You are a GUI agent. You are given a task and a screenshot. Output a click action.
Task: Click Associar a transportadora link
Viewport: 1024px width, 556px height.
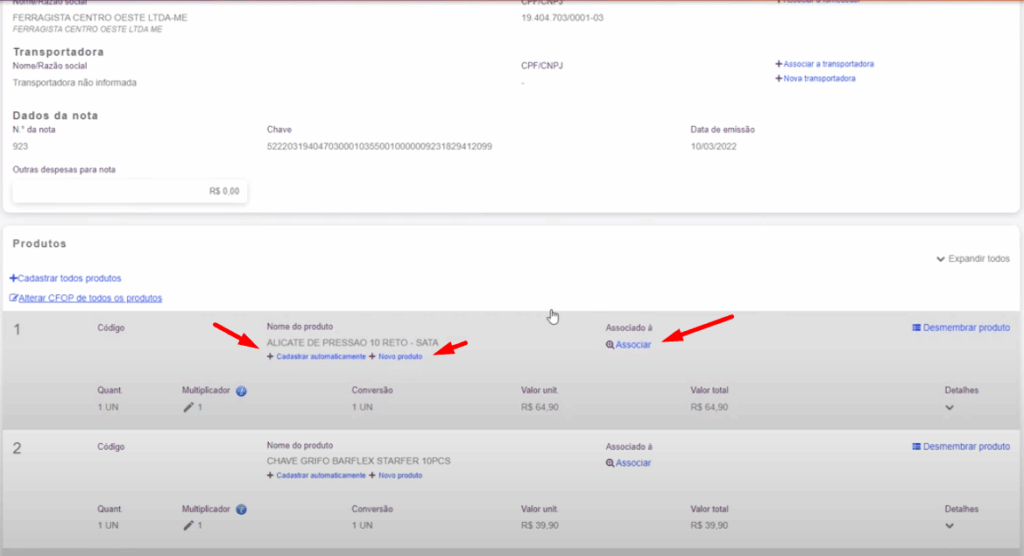click(x=824, y=64)
